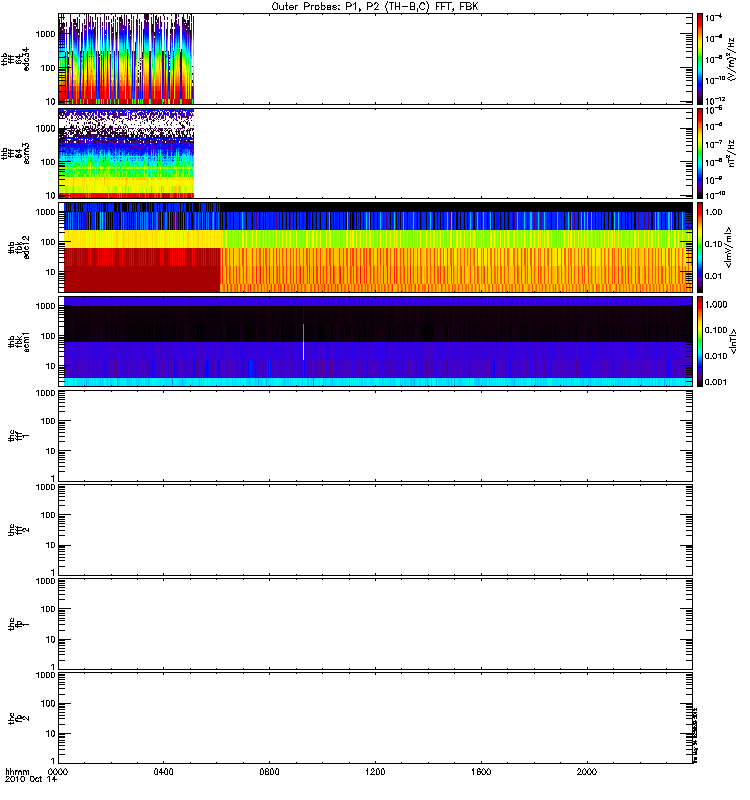Viewport: 750px width, 800px height.
Task: Click the yellow spike in the thb fbk scm1 panel
Action: tap(303, 351)
